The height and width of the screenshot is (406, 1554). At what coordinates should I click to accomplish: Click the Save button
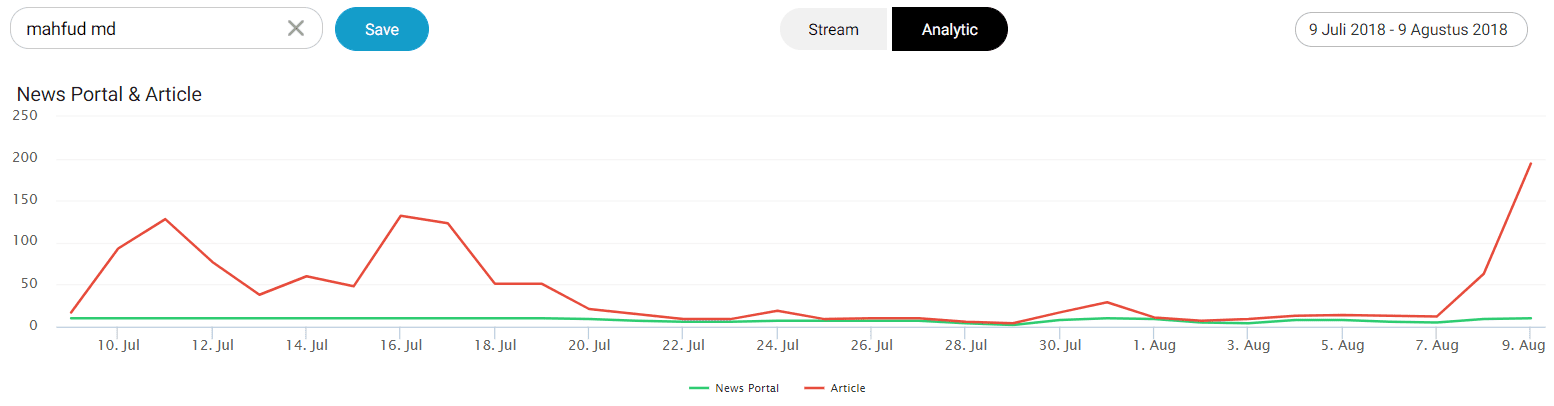tap(382, 29)
